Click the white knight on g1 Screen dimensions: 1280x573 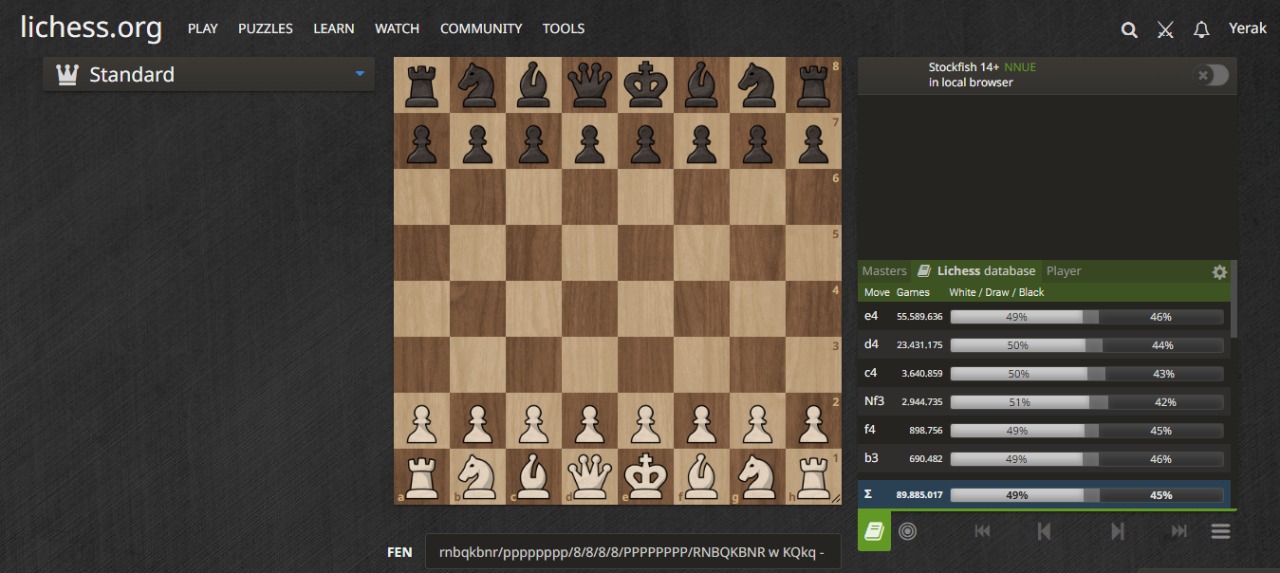click(x=758, y=477)
